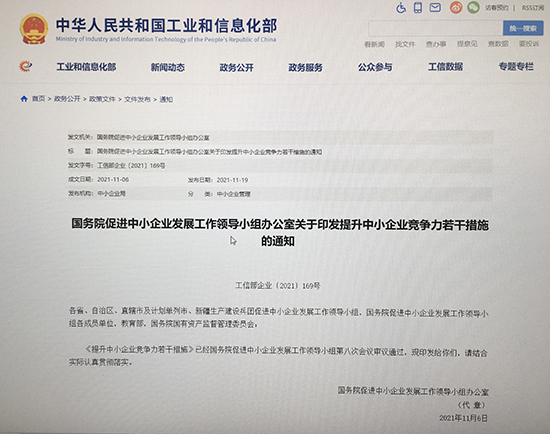The image size is (550, 434).
Task: Click the national emblem logo
Action: [x=33, y=29]
